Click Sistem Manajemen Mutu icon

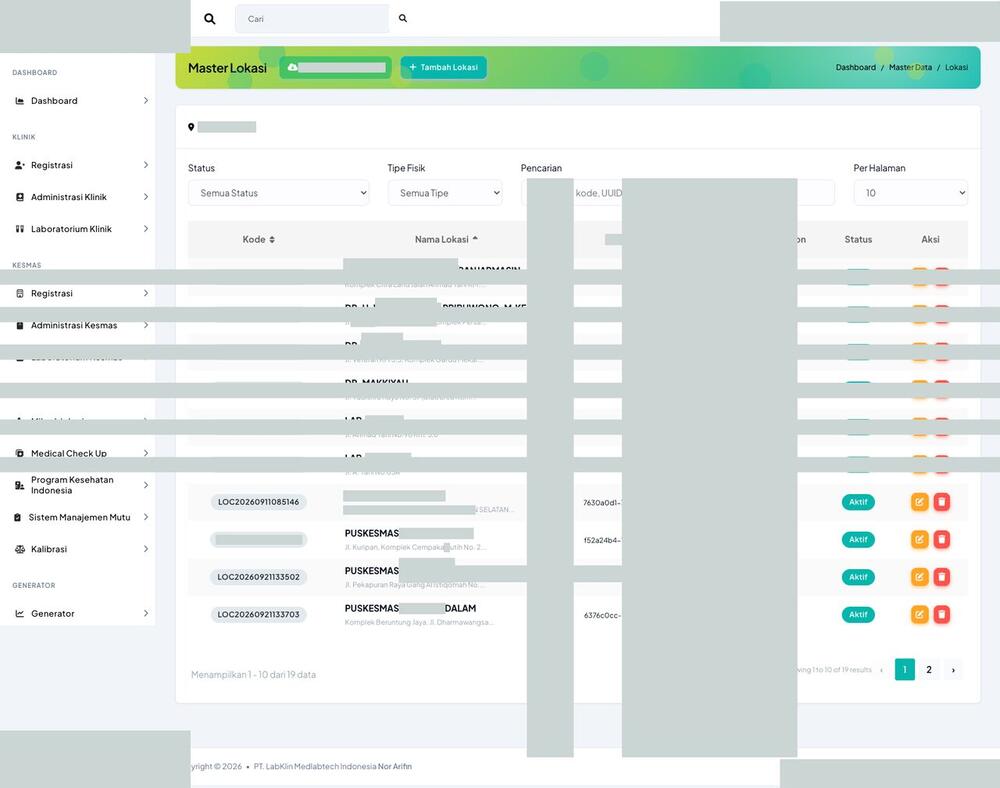[17, 518]
